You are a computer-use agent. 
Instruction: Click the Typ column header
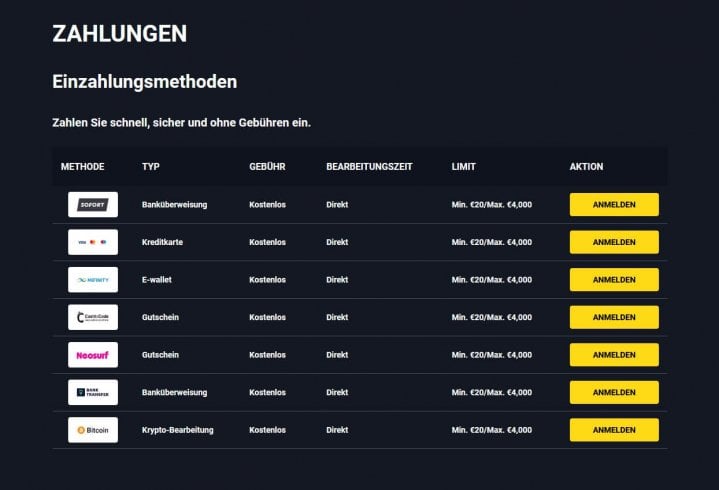point(151,167)
